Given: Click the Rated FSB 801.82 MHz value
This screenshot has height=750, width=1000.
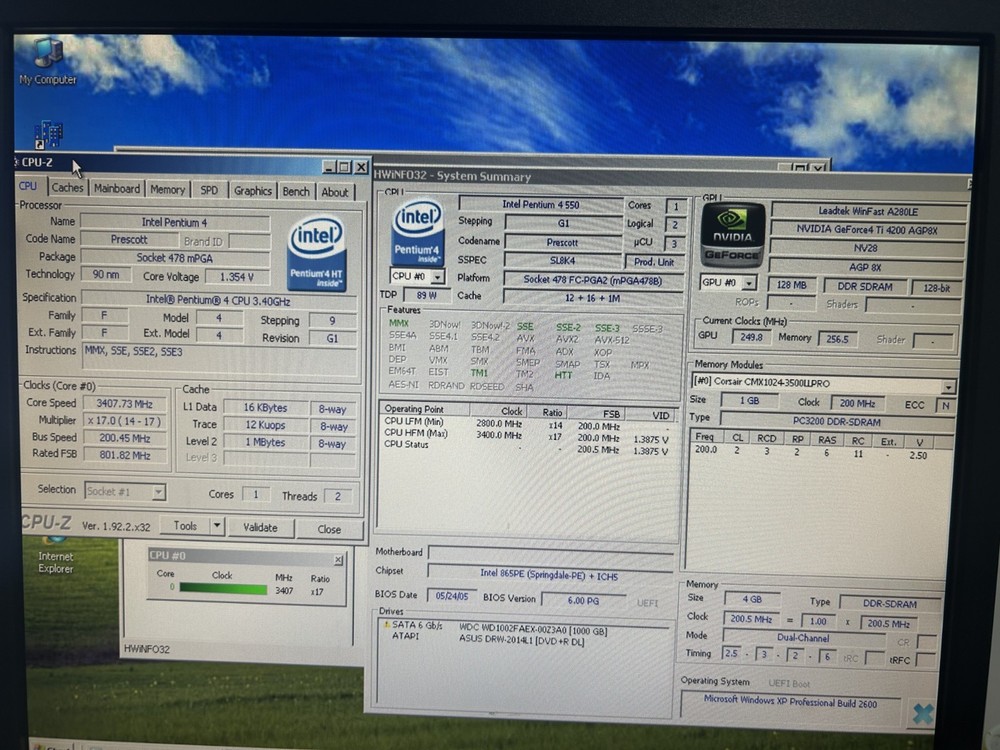Looking at the screenshot, I should point(124,455).
